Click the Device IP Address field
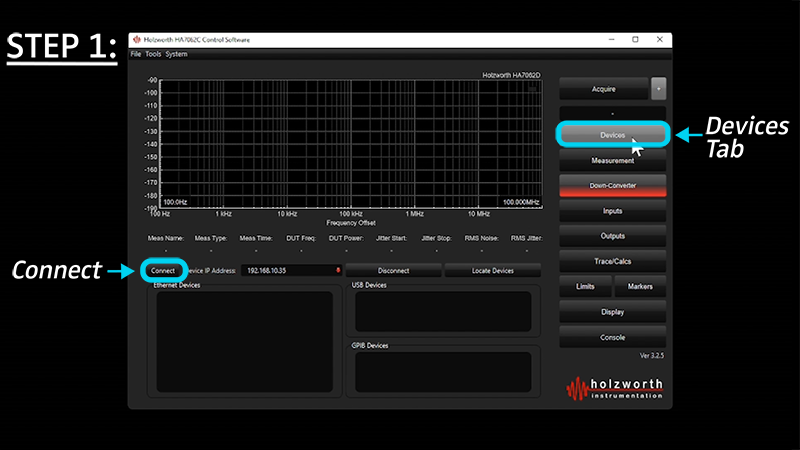The height and width of the screenshot is (450, 800). (x=291, y=270)
